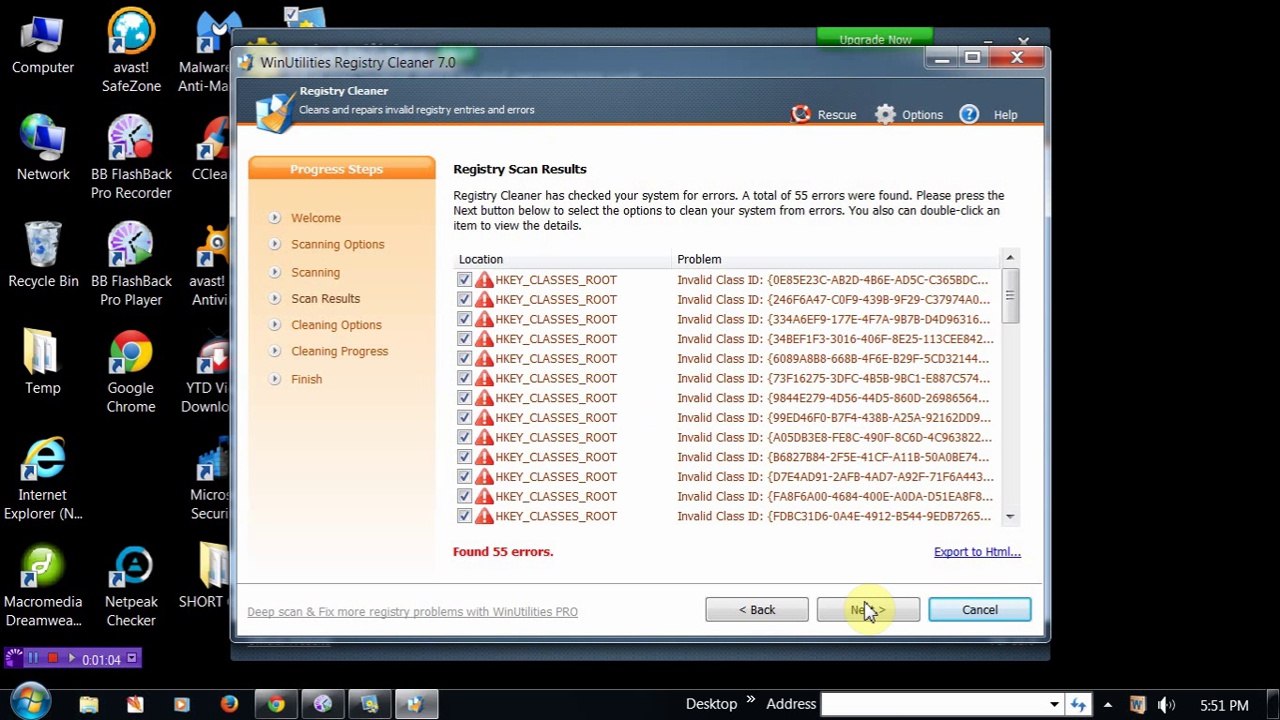Click address bar refresh/go arrows button
This screenshot has height=720, width=1280.
pos(1077,704)
